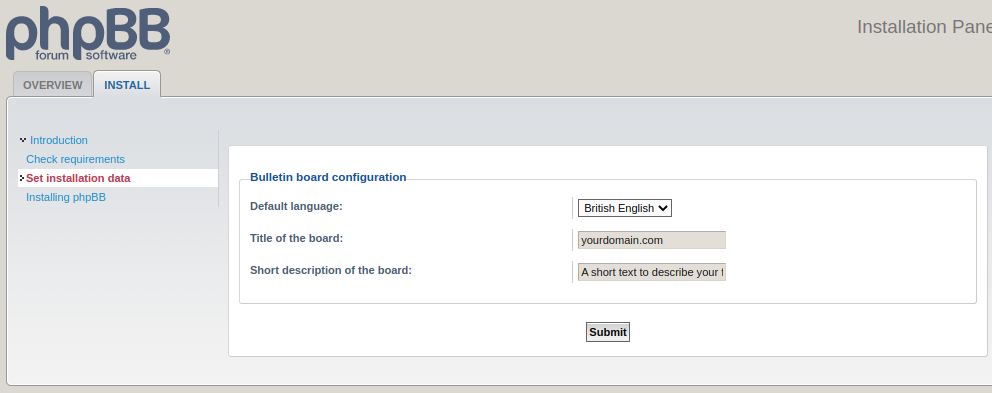Click the Short description of the board label
The image size is (992, 393).
[331, 270]
